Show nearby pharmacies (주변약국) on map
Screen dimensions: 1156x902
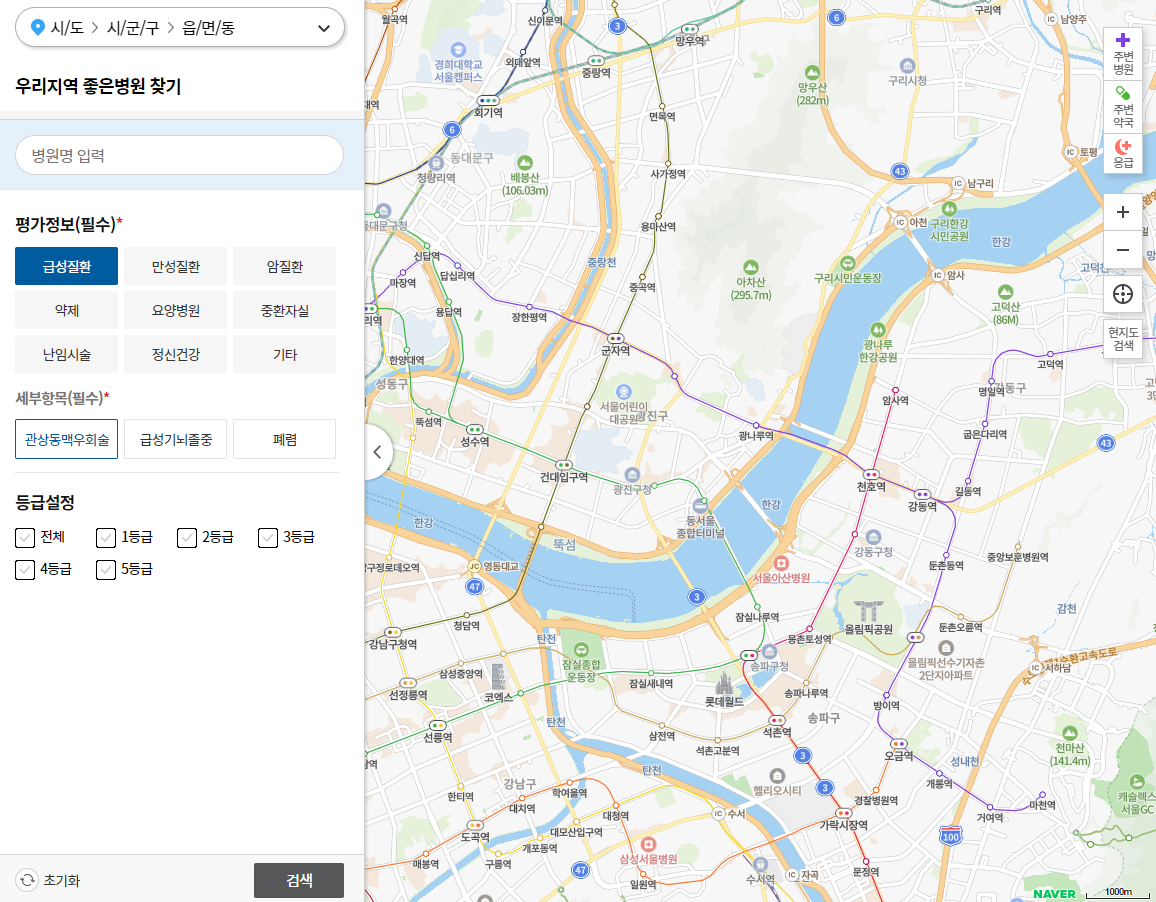(1122, 107)
